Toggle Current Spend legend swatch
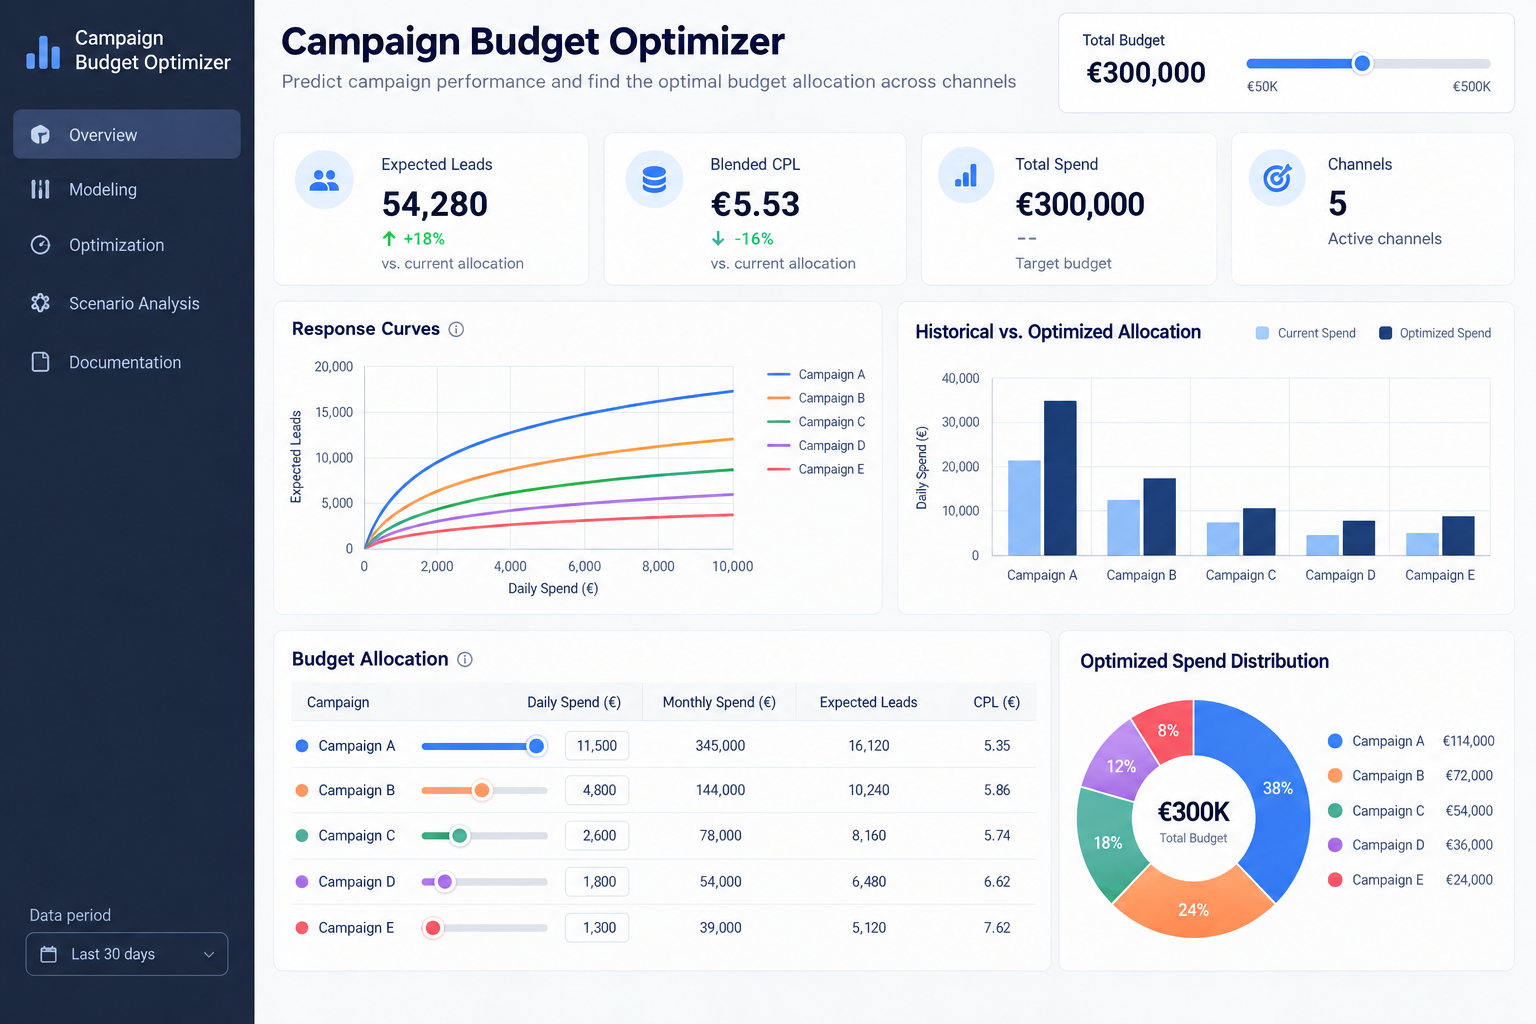The image size is (1536, 1024). click(x=1262, y=333)
